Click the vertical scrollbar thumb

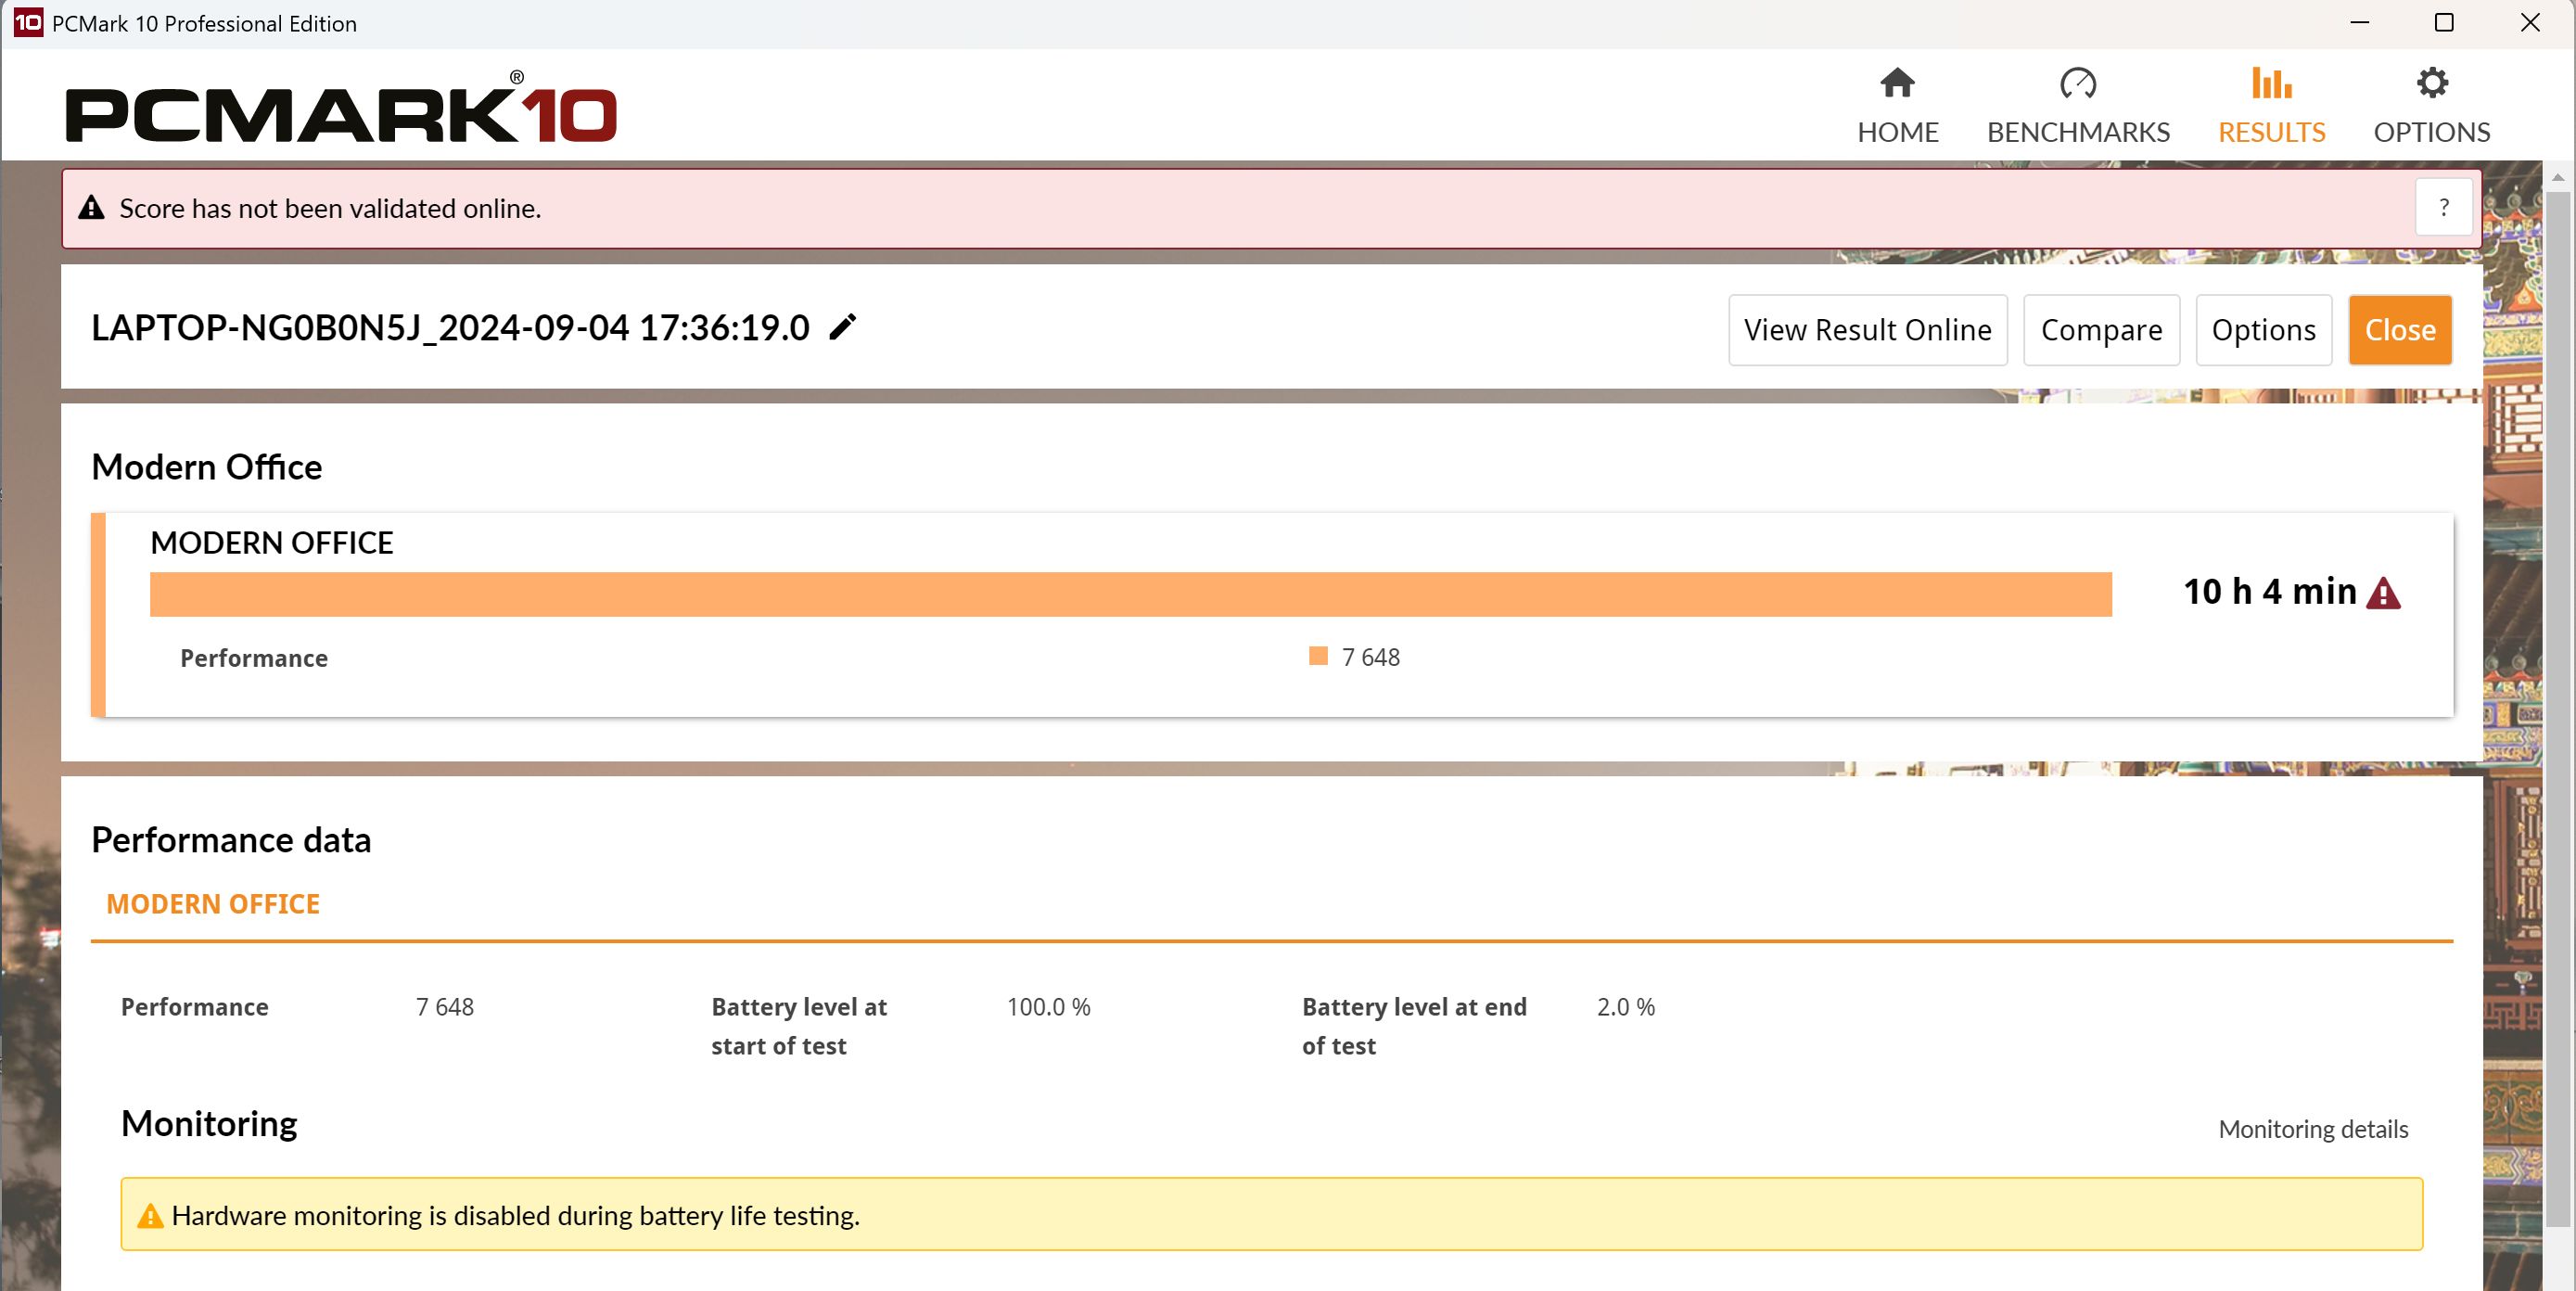2558,710
